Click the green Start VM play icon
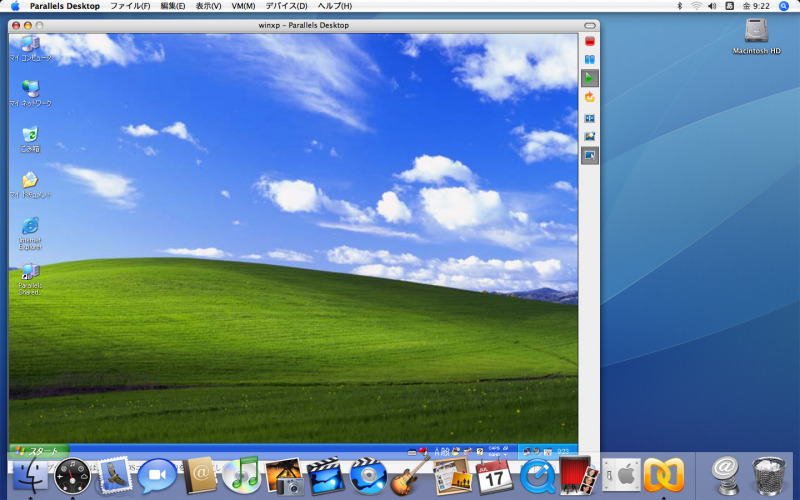 tap(590, 78)
